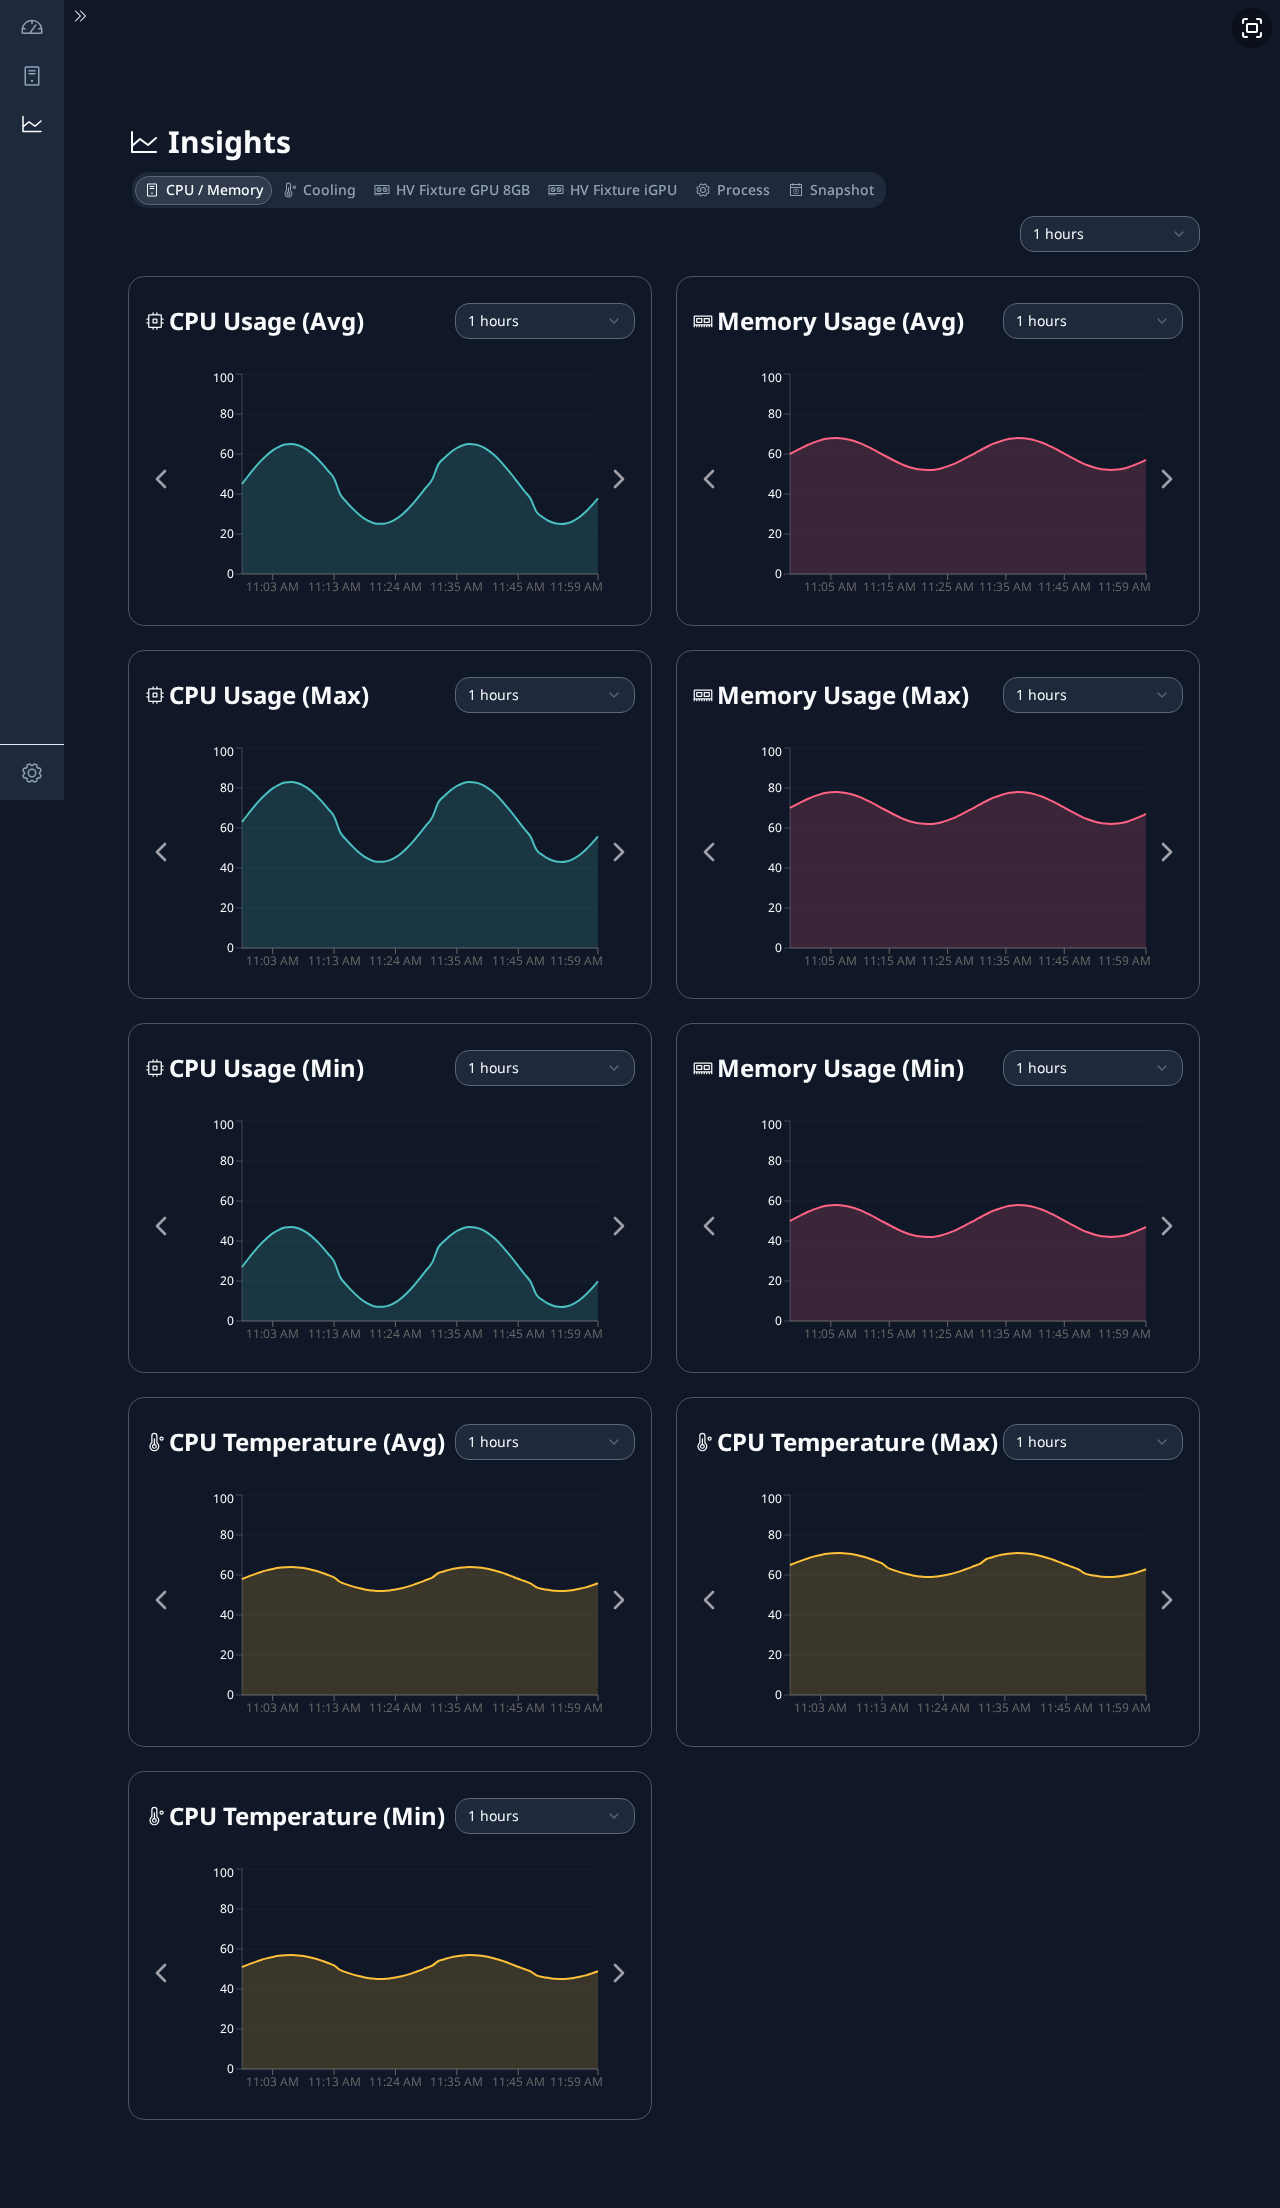Go to next period in CPU Temperature (Max)
This screenshot has width=1280, height=2208.
point(1167,1600)
